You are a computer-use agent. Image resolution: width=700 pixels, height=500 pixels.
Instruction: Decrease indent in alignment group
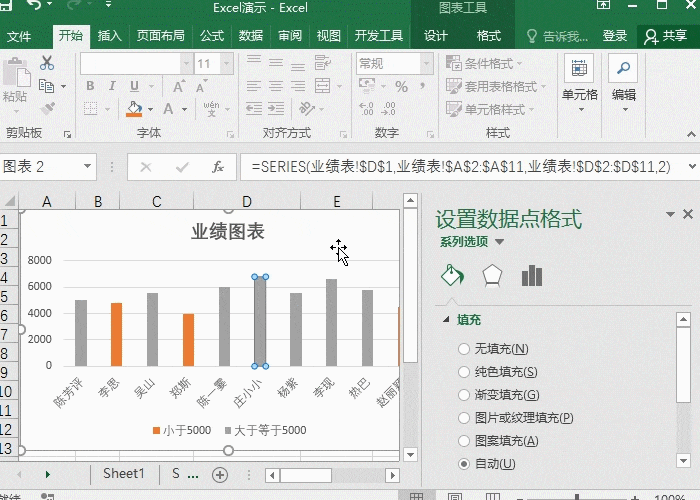[254, 108]
